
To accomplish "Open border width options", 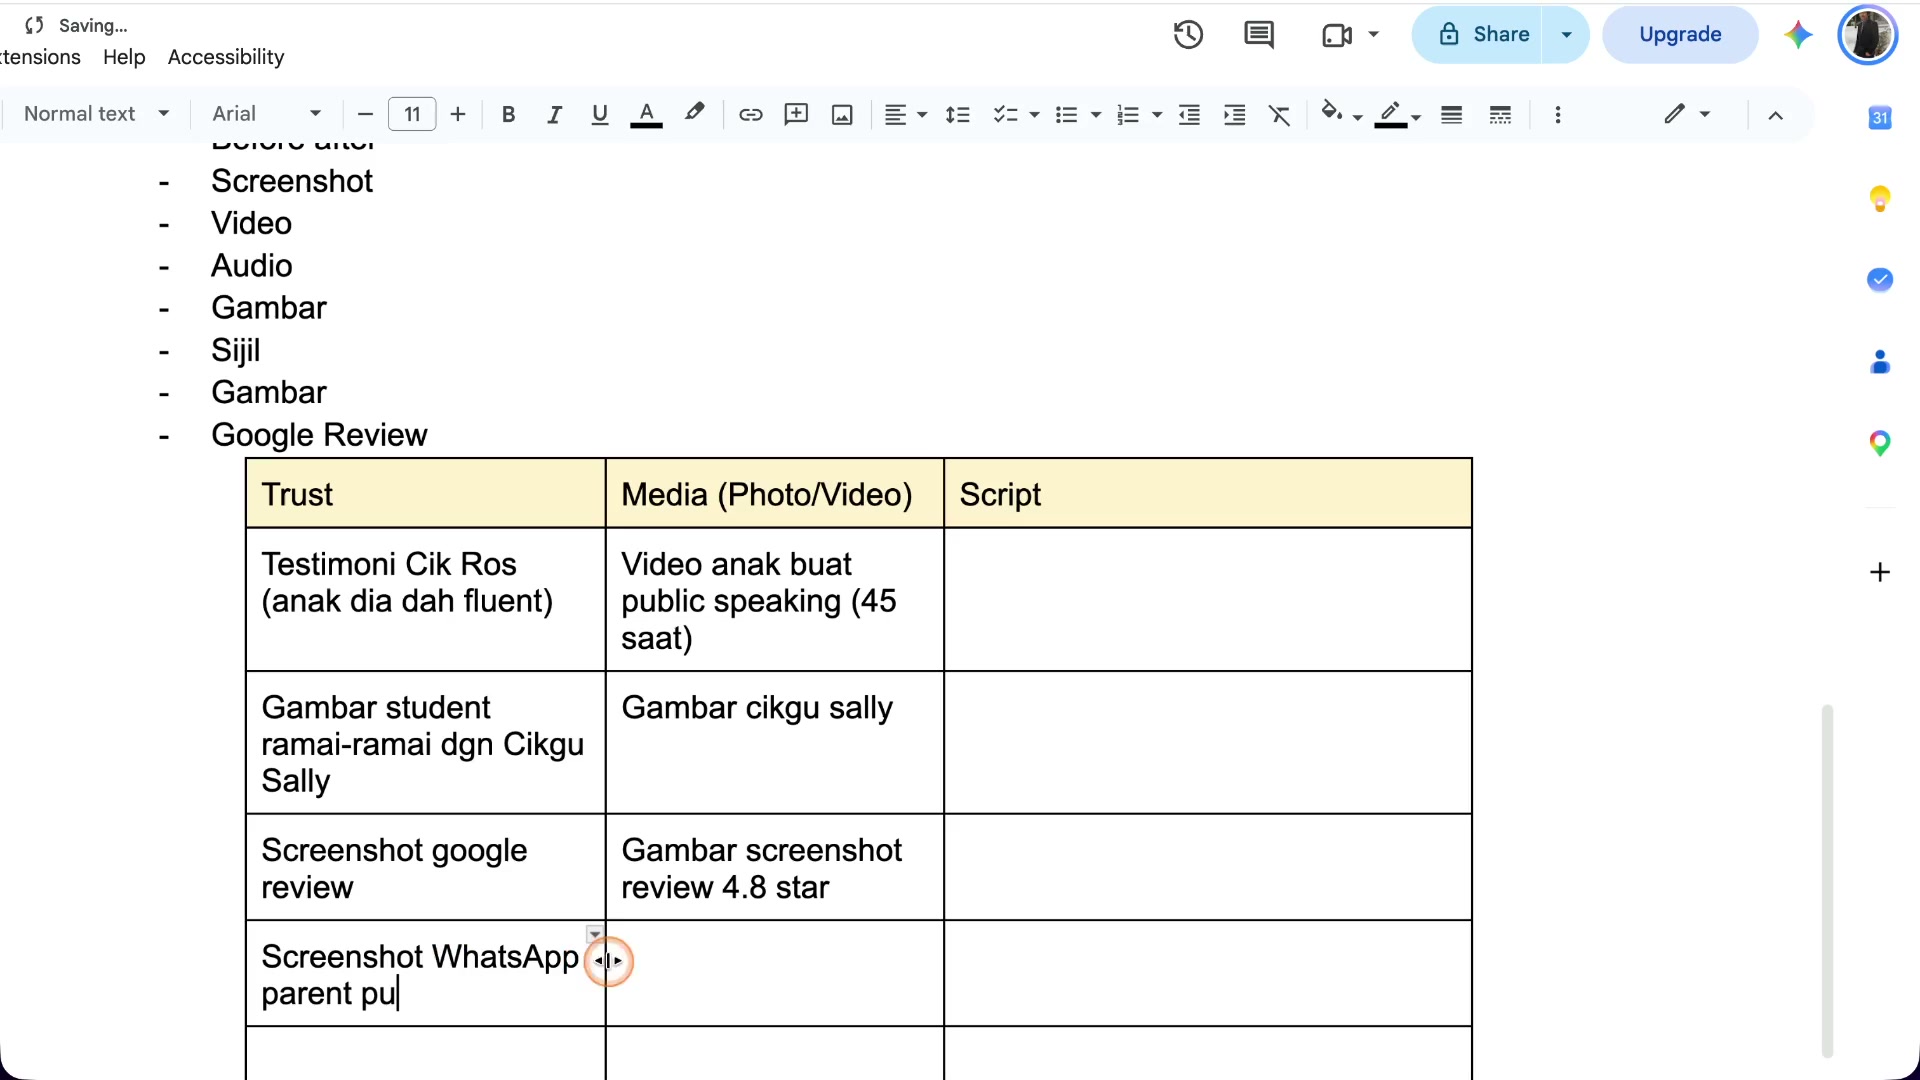I will 1452,115.
